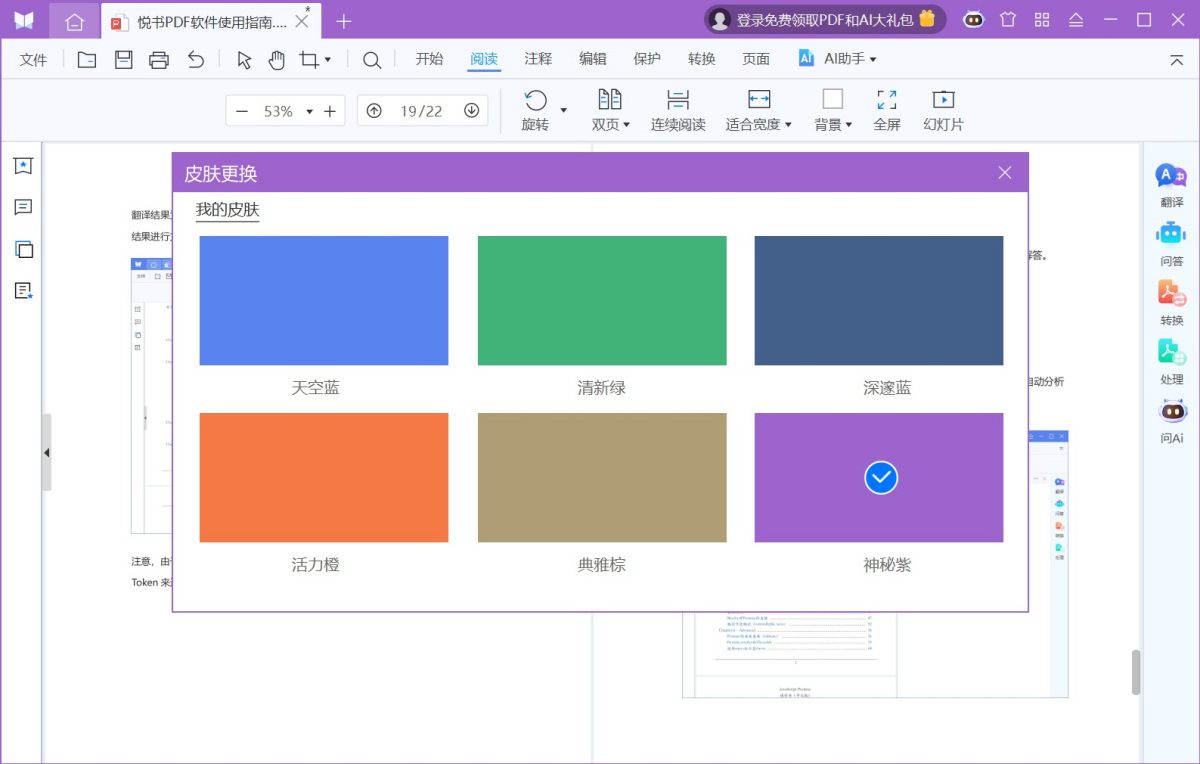Select the hand pan tool
This screenshot has height=764, width=1200.
277,59
